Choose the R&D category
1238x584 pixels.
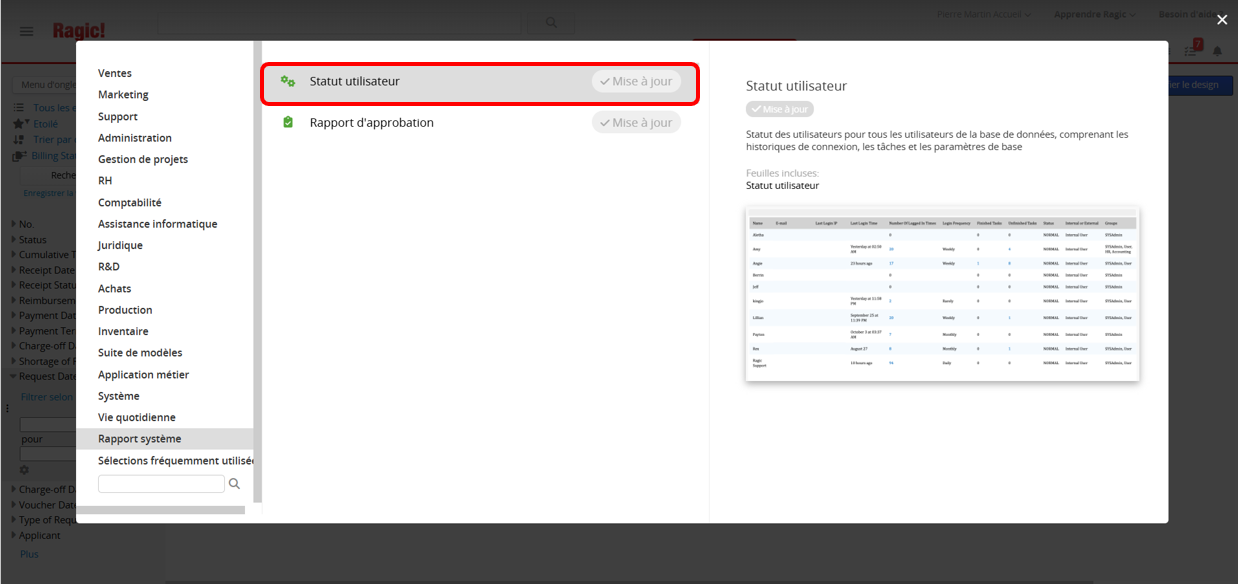pos(109,267)
